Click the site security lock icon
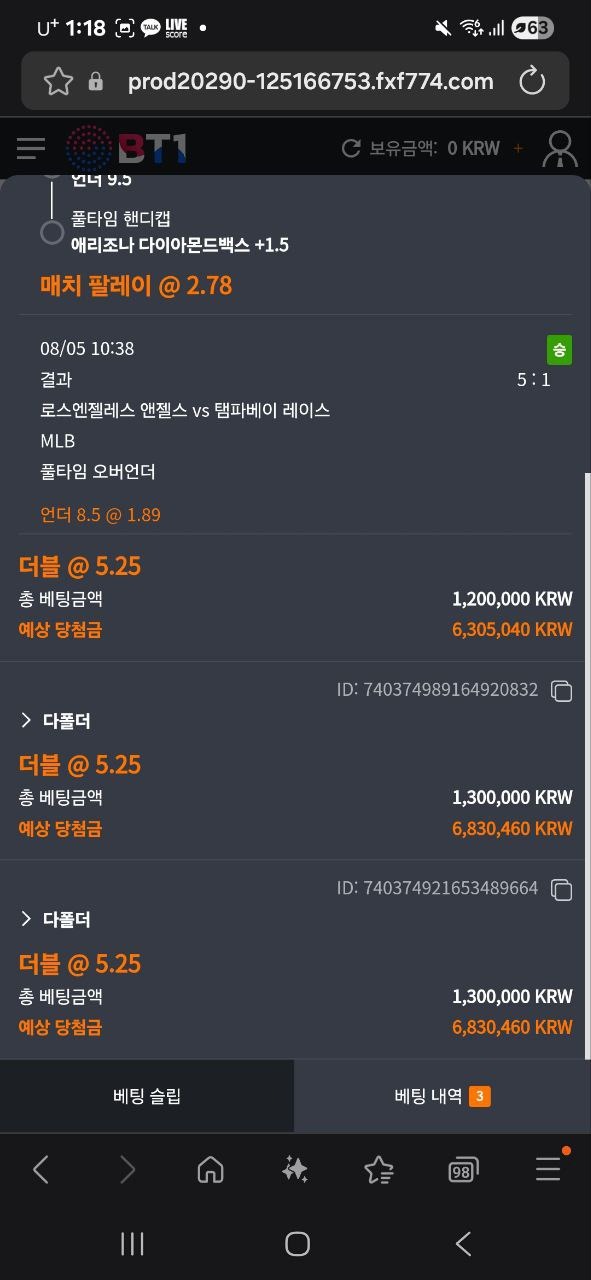 point(93,81)
